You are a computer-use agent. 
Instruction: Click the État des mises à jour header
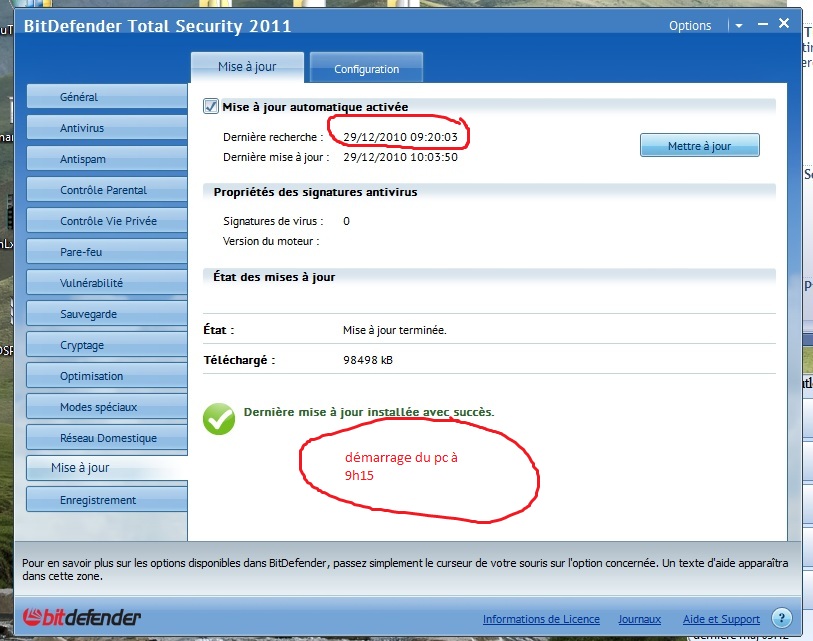tap(274, 277)
